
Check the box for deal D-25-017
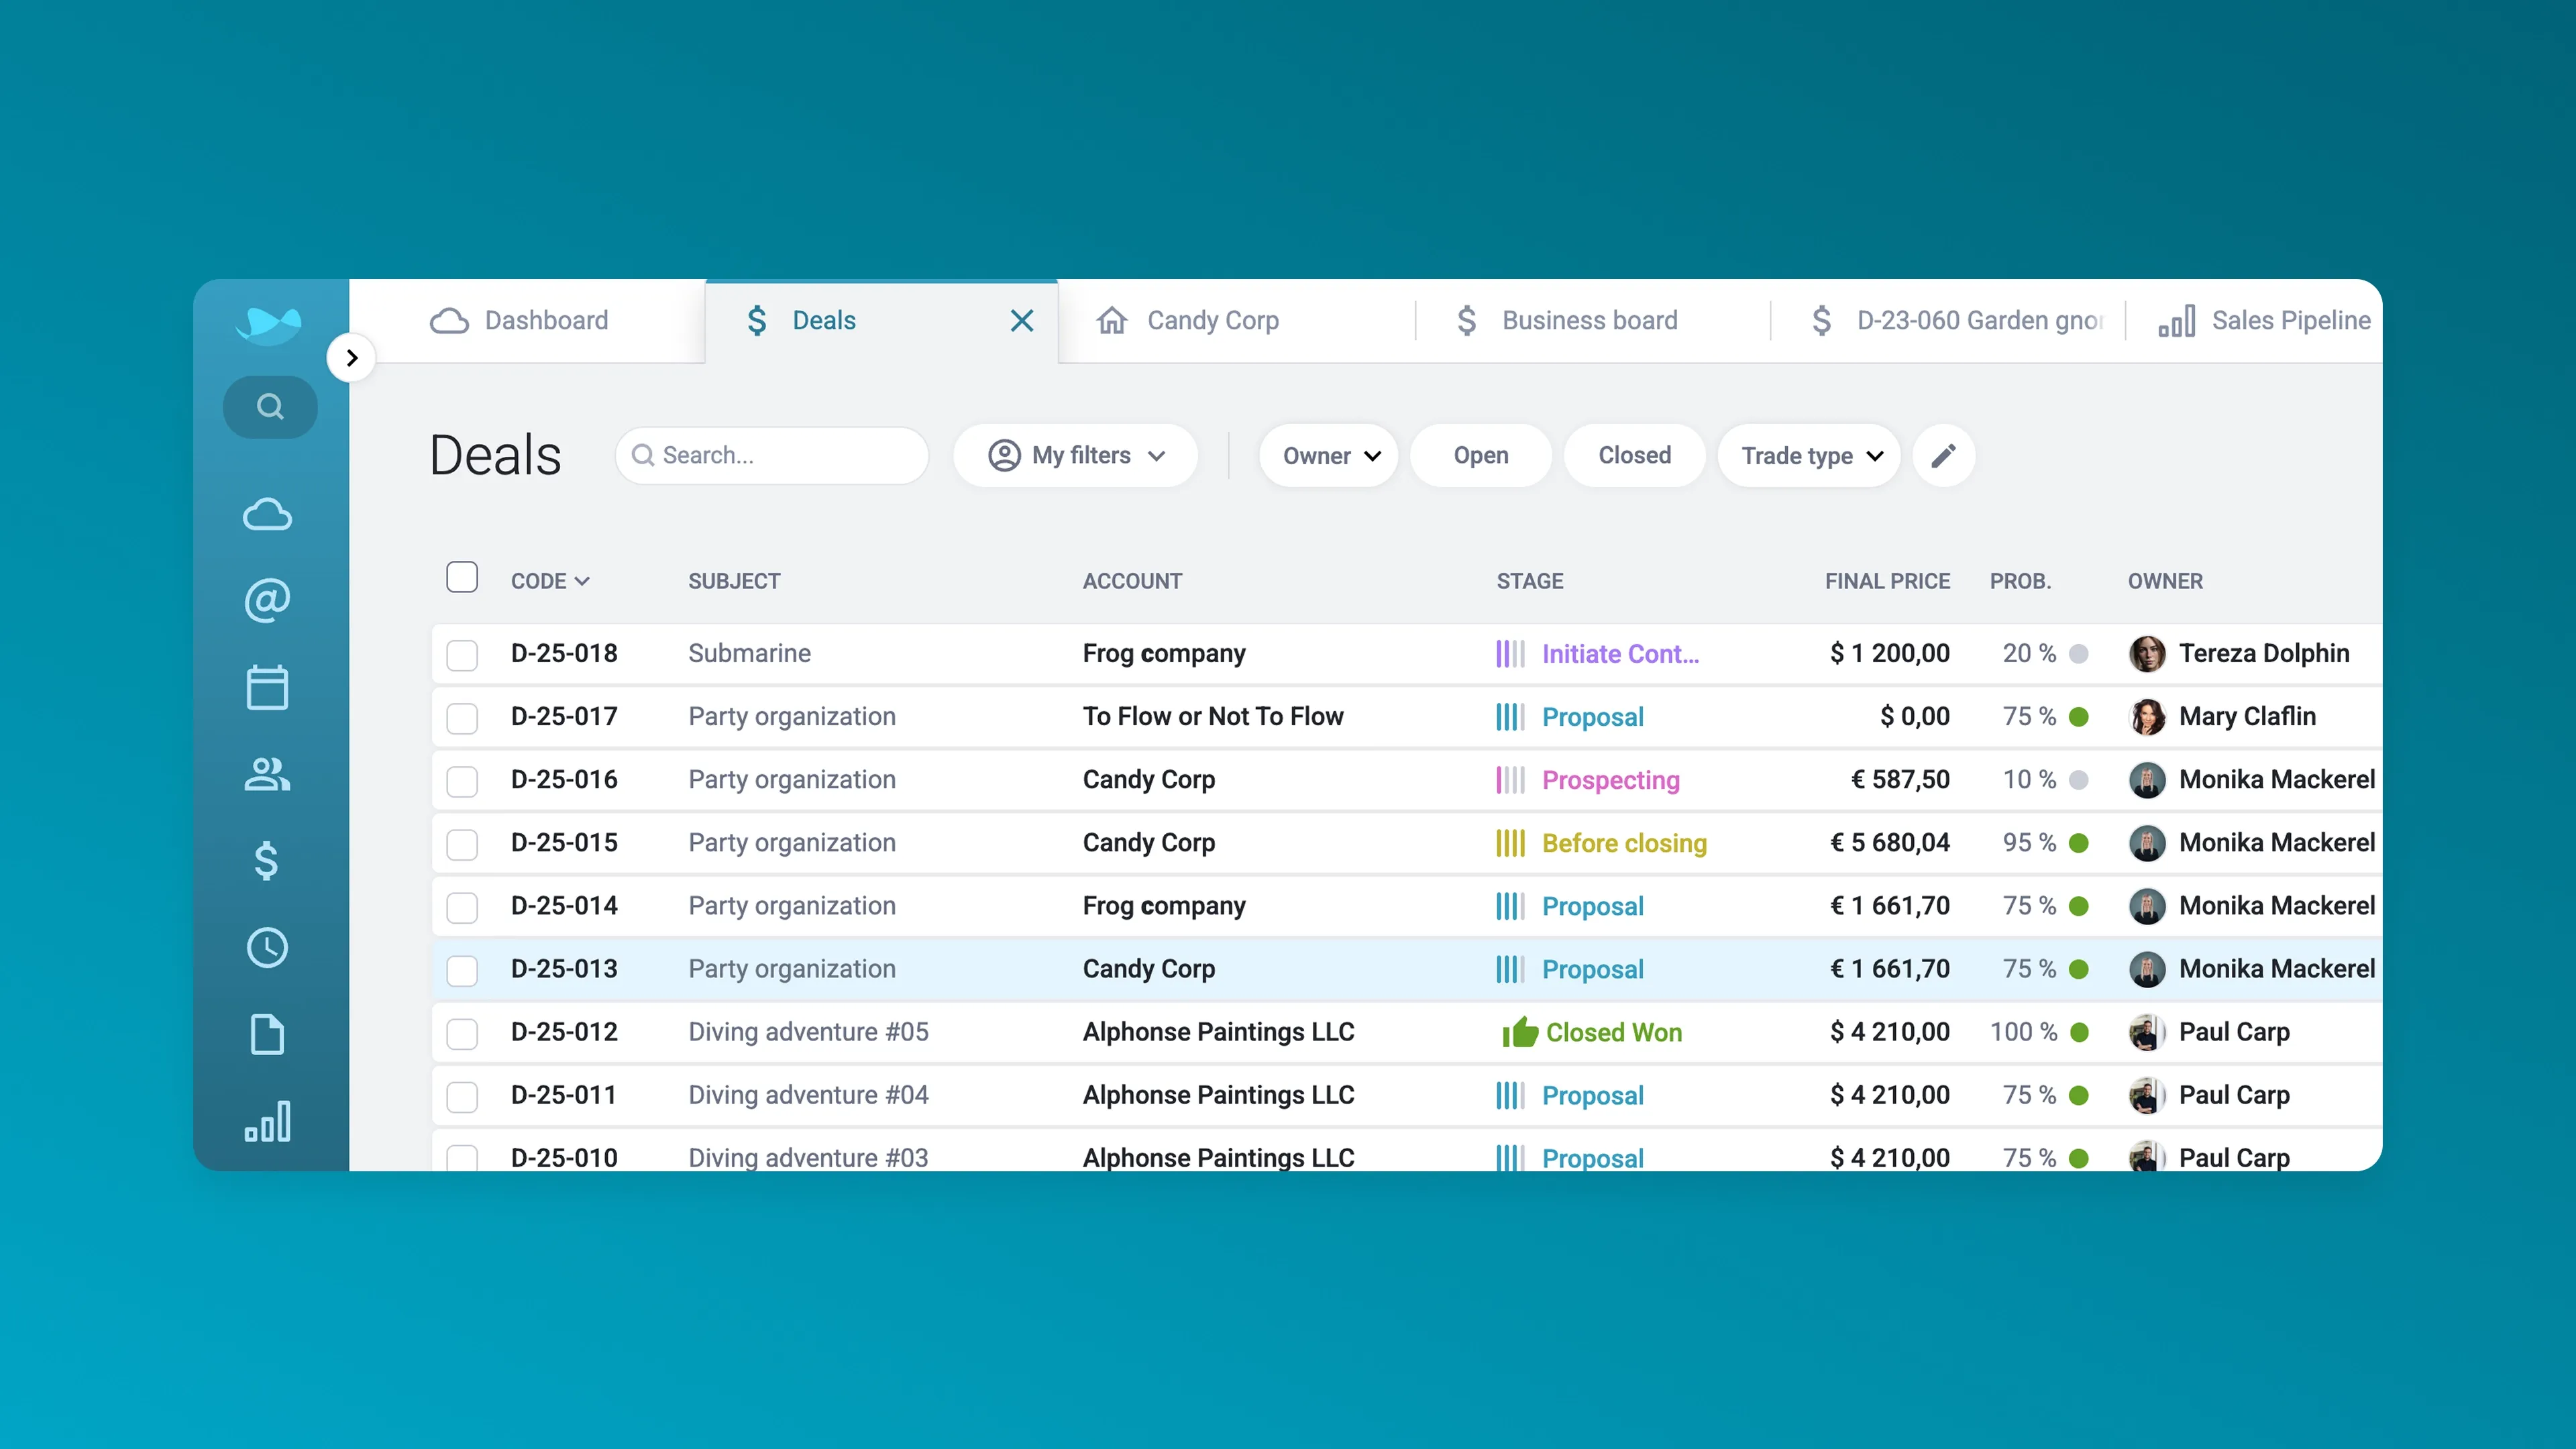[x=462, y=718]
